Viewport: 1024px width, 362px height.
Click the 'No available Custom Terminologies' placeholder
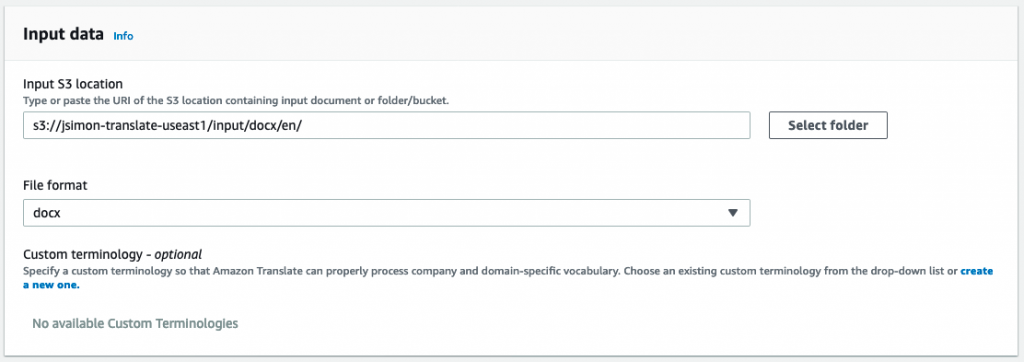tap(135, 323)
